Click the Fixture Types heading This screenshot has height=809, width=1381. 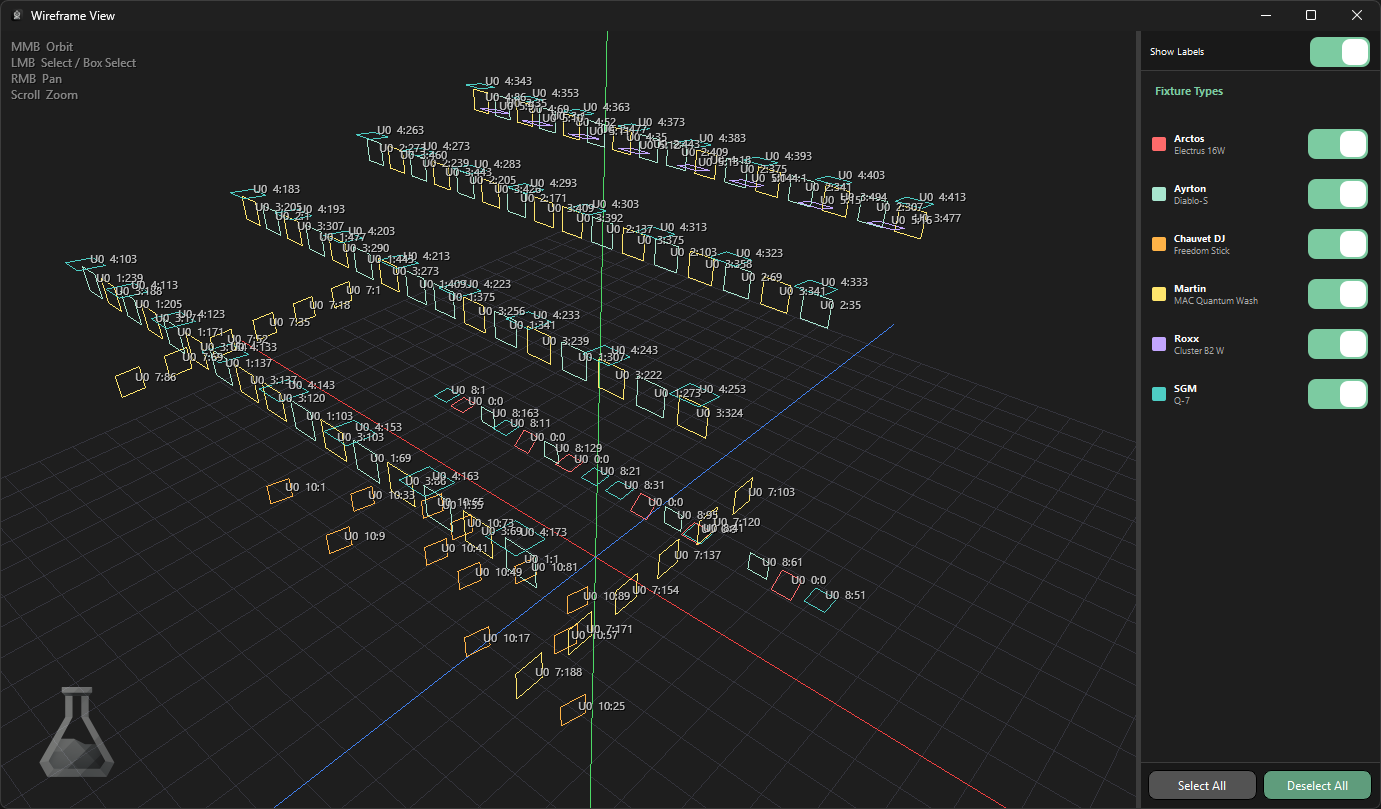click(x=1189, y=91)
